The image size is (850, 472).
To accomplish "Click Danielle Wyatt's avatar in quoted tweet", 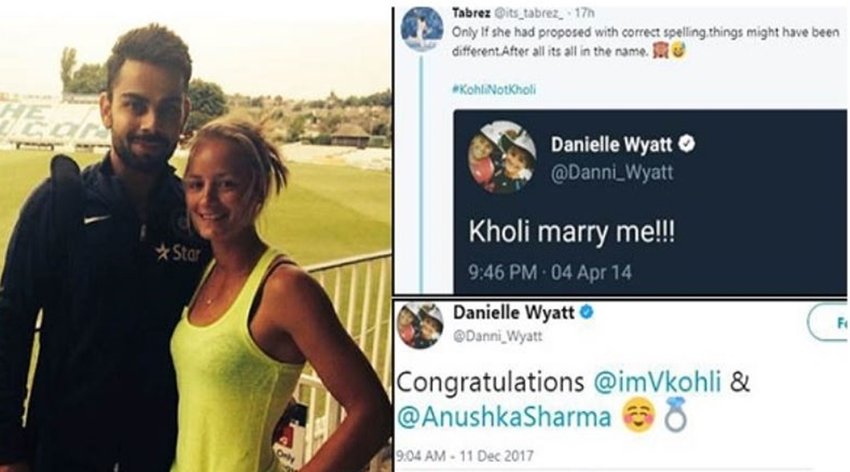I will click(x=502, y=157).
